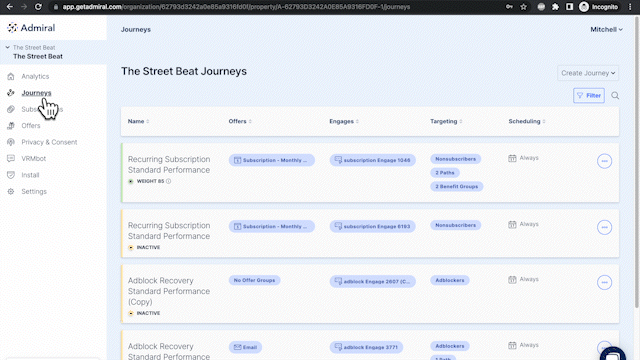This screenshot has width=640, height=360.
Task: Open Offers in the sidebar
Action: [x=31, y=126]
